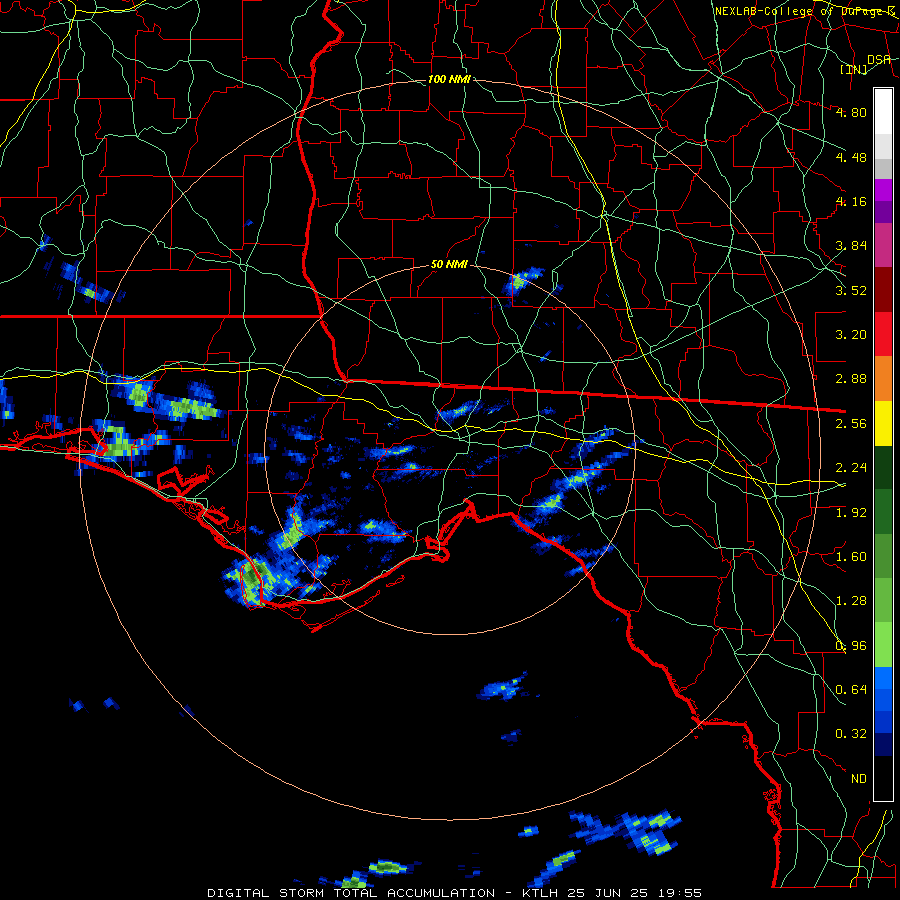The image size is (900, 900).
Task: Click the 3.52 legend value
Action: (x=851, y=290)
